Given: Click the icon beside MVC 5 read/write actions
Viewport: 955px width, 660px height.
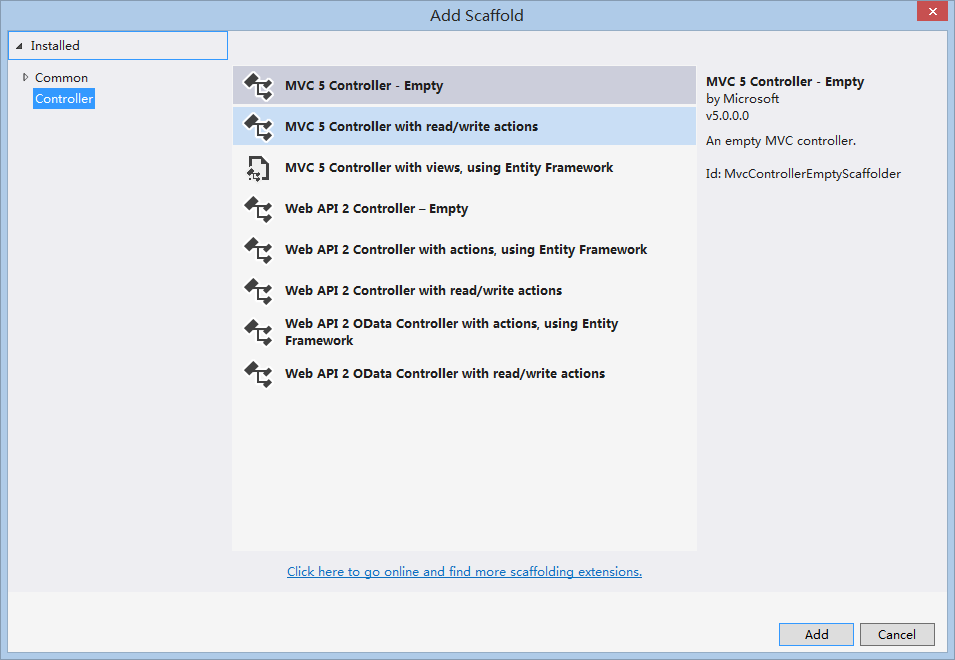Looking at the screenshot, I should tap(258, 127).
